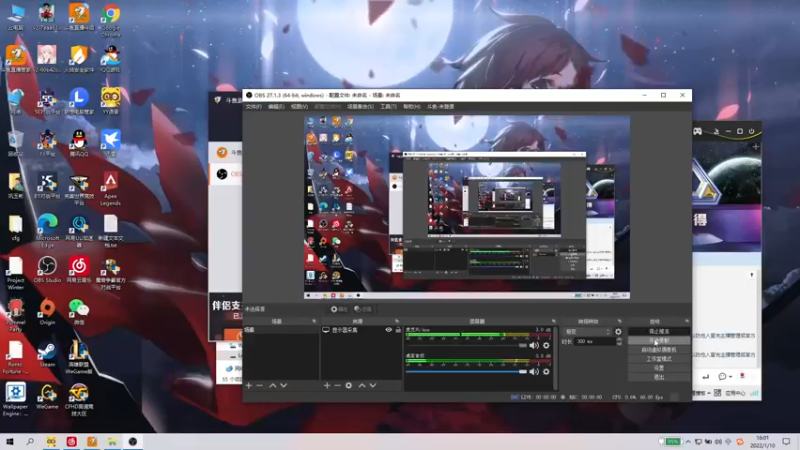Open the Windows Start menu
The height and width of the screenshot is (450, 800).
10,441
